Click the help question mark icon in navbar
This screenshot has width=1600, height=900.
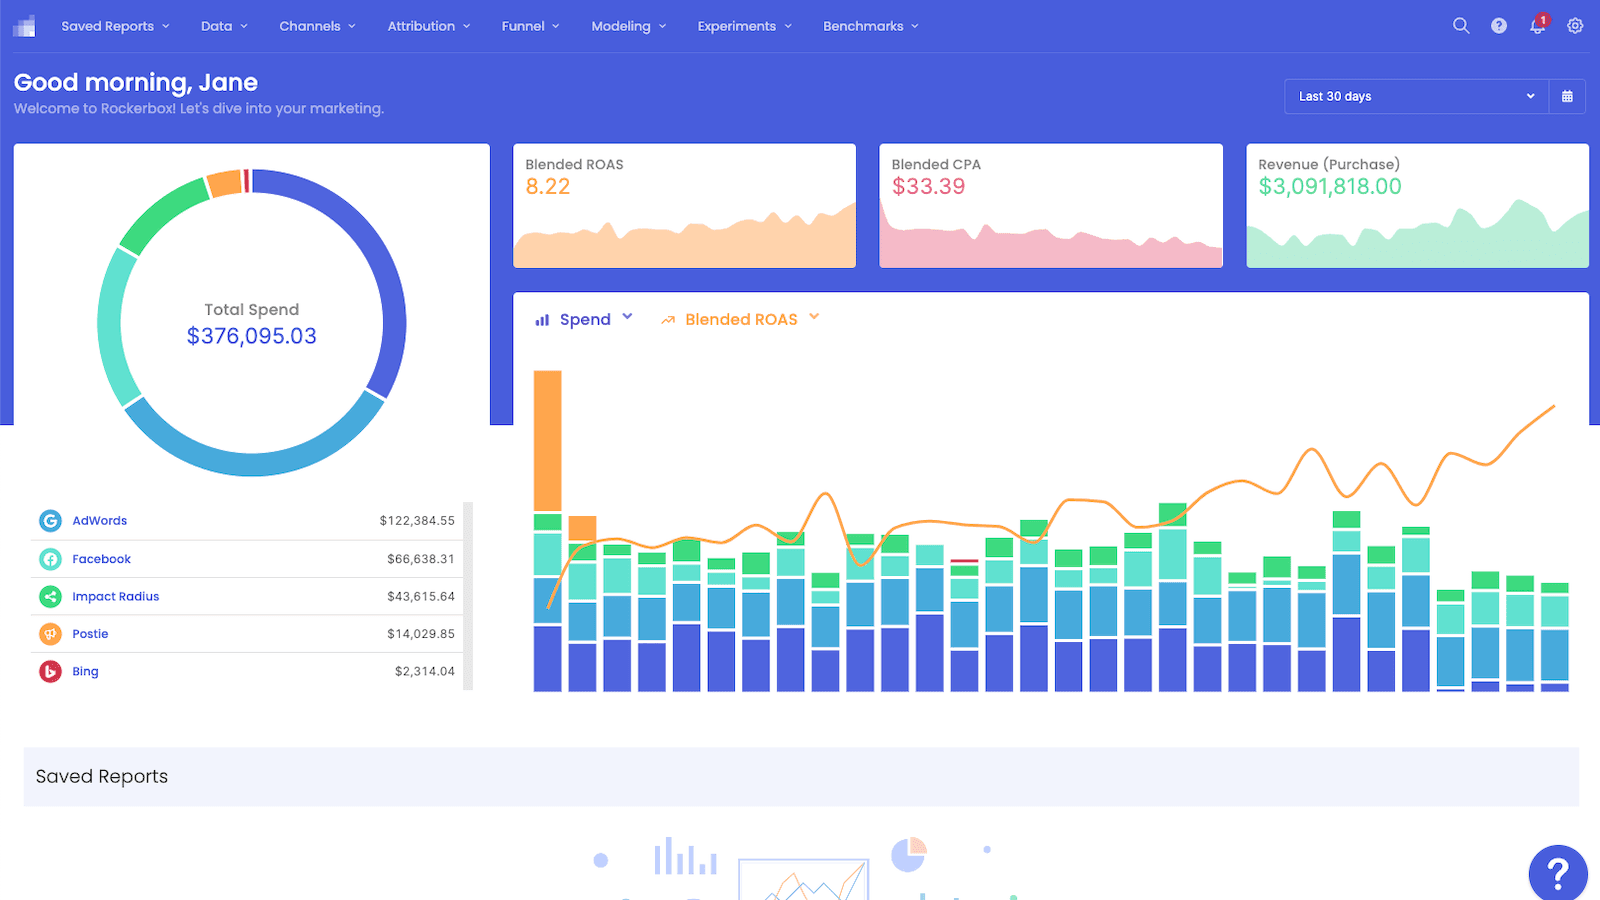pos(1498,25)
